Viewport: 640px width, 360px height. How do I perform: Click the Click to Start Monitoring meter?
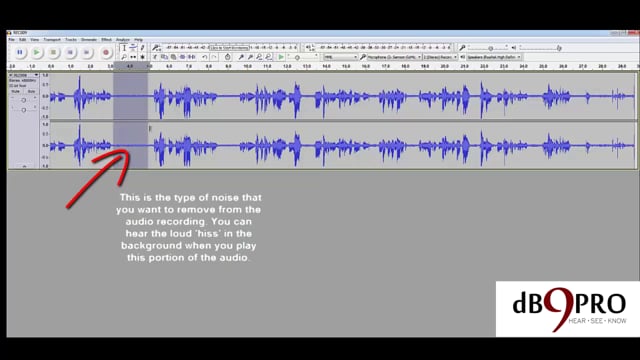tap(229, 48)
